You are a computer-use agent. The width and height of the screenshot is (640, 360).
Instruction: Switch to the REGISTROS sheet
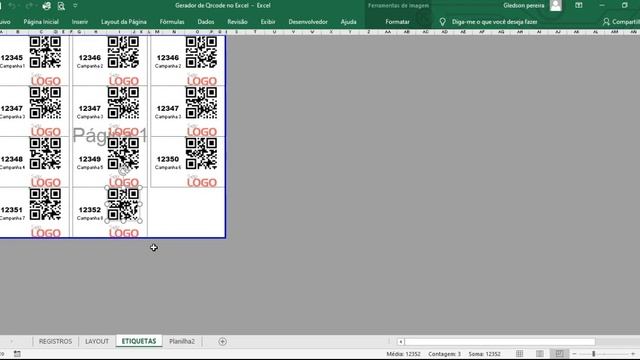click(55, 341)
